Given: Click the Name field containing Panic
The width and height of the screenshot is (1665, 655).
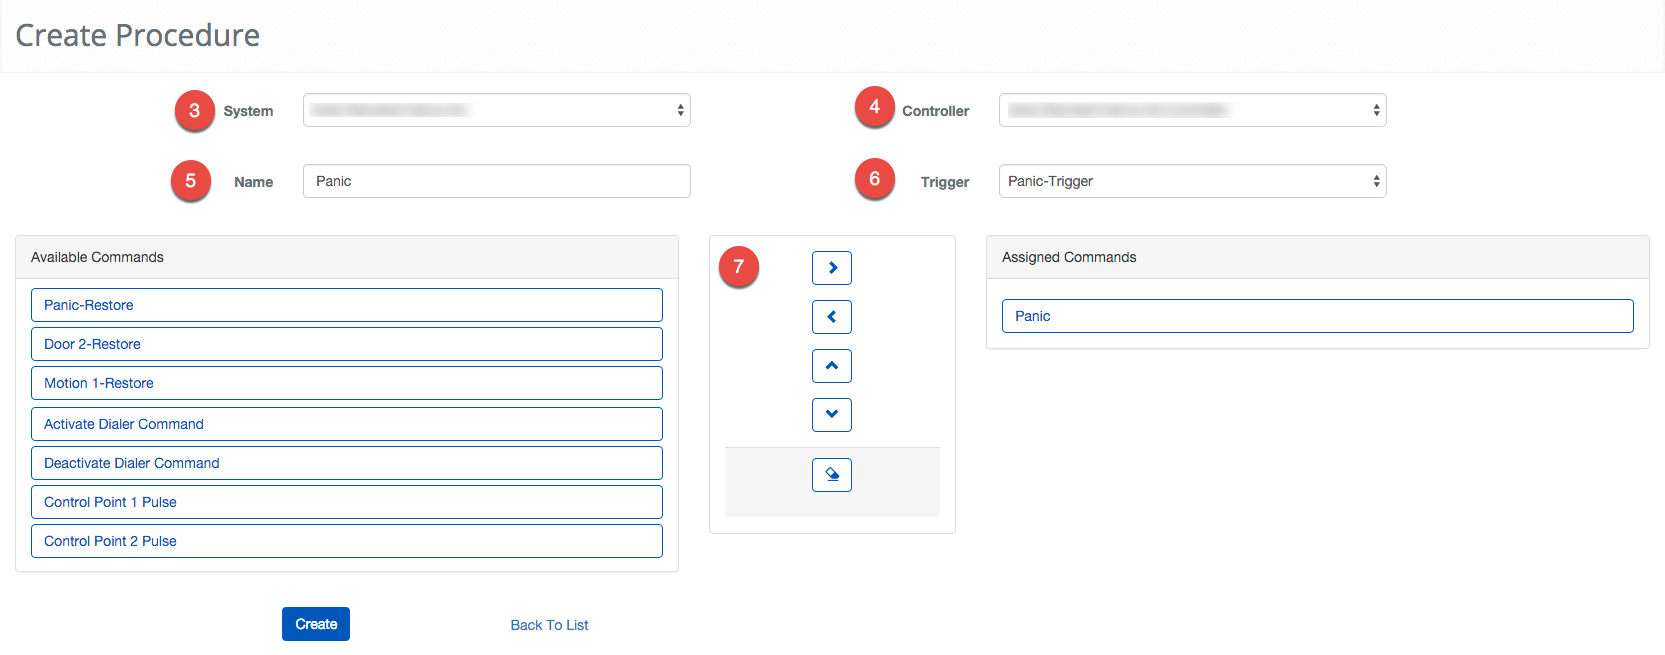Looking at the screenshot, I should point(496,181).
